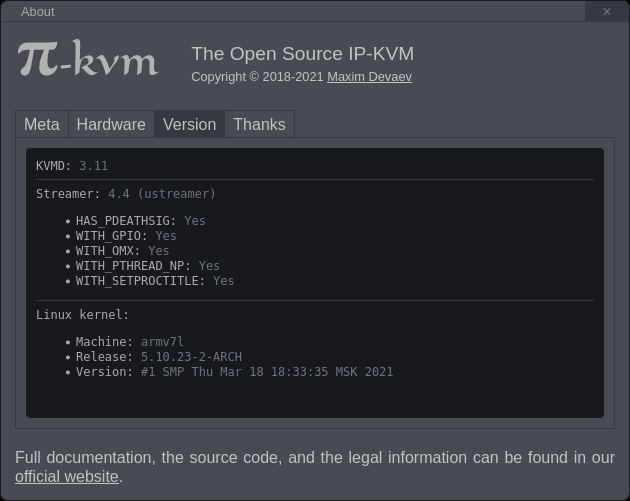Image resolution: width=630 pixels, height=501 pixels.
Task: Click the π-kvm logo
Action: pos(88,58)
